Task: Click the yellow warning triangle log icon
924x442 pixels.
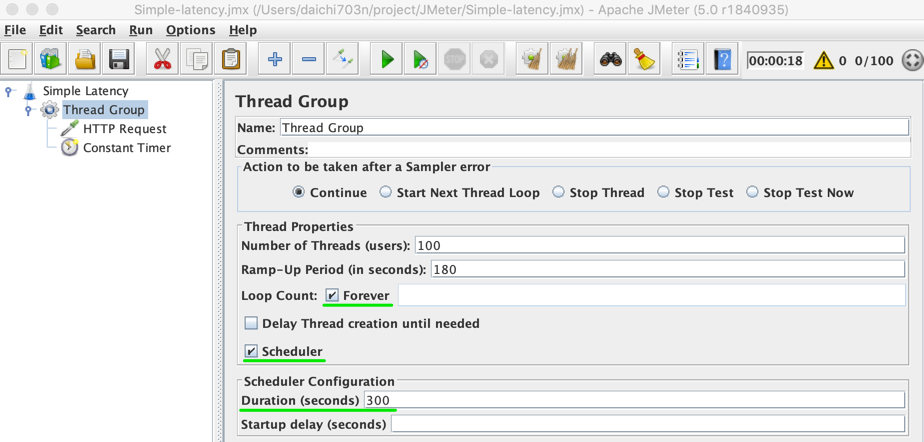Action: tap(823, 60)
